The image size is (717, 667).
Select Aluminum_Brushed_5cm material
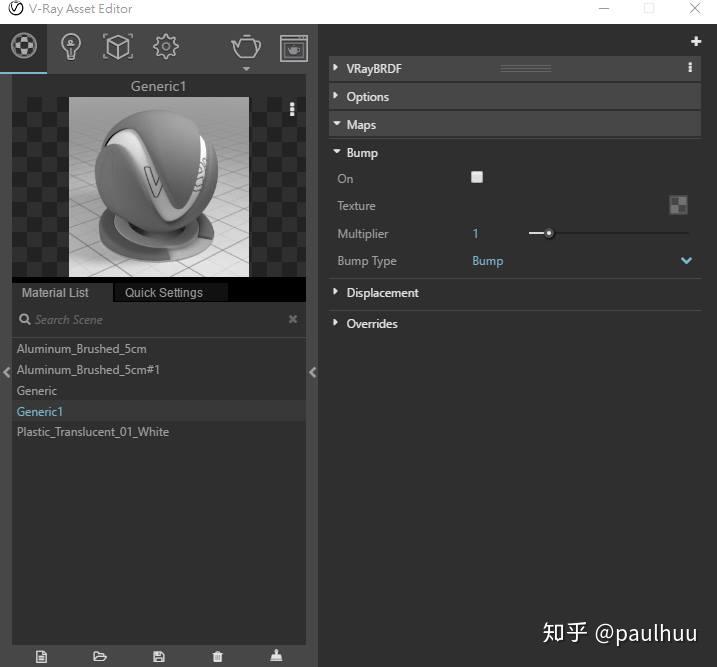click(159, 349)
